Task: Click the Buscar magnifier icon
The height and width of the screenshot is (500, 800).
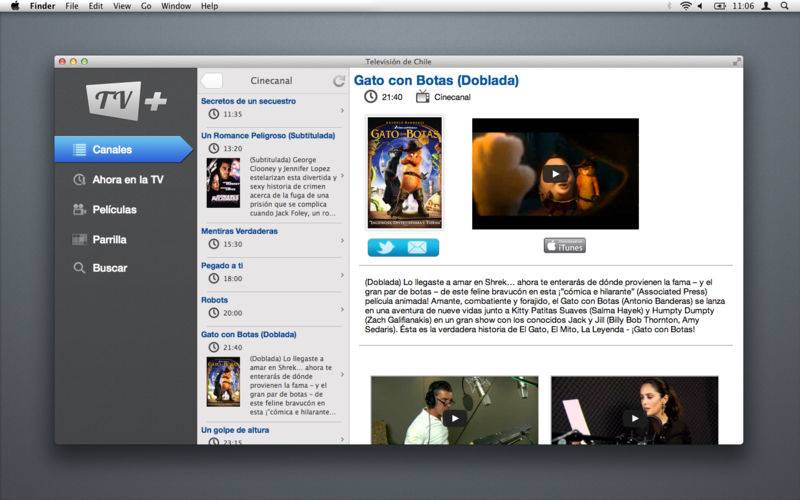Action: (x=79, y=268)
